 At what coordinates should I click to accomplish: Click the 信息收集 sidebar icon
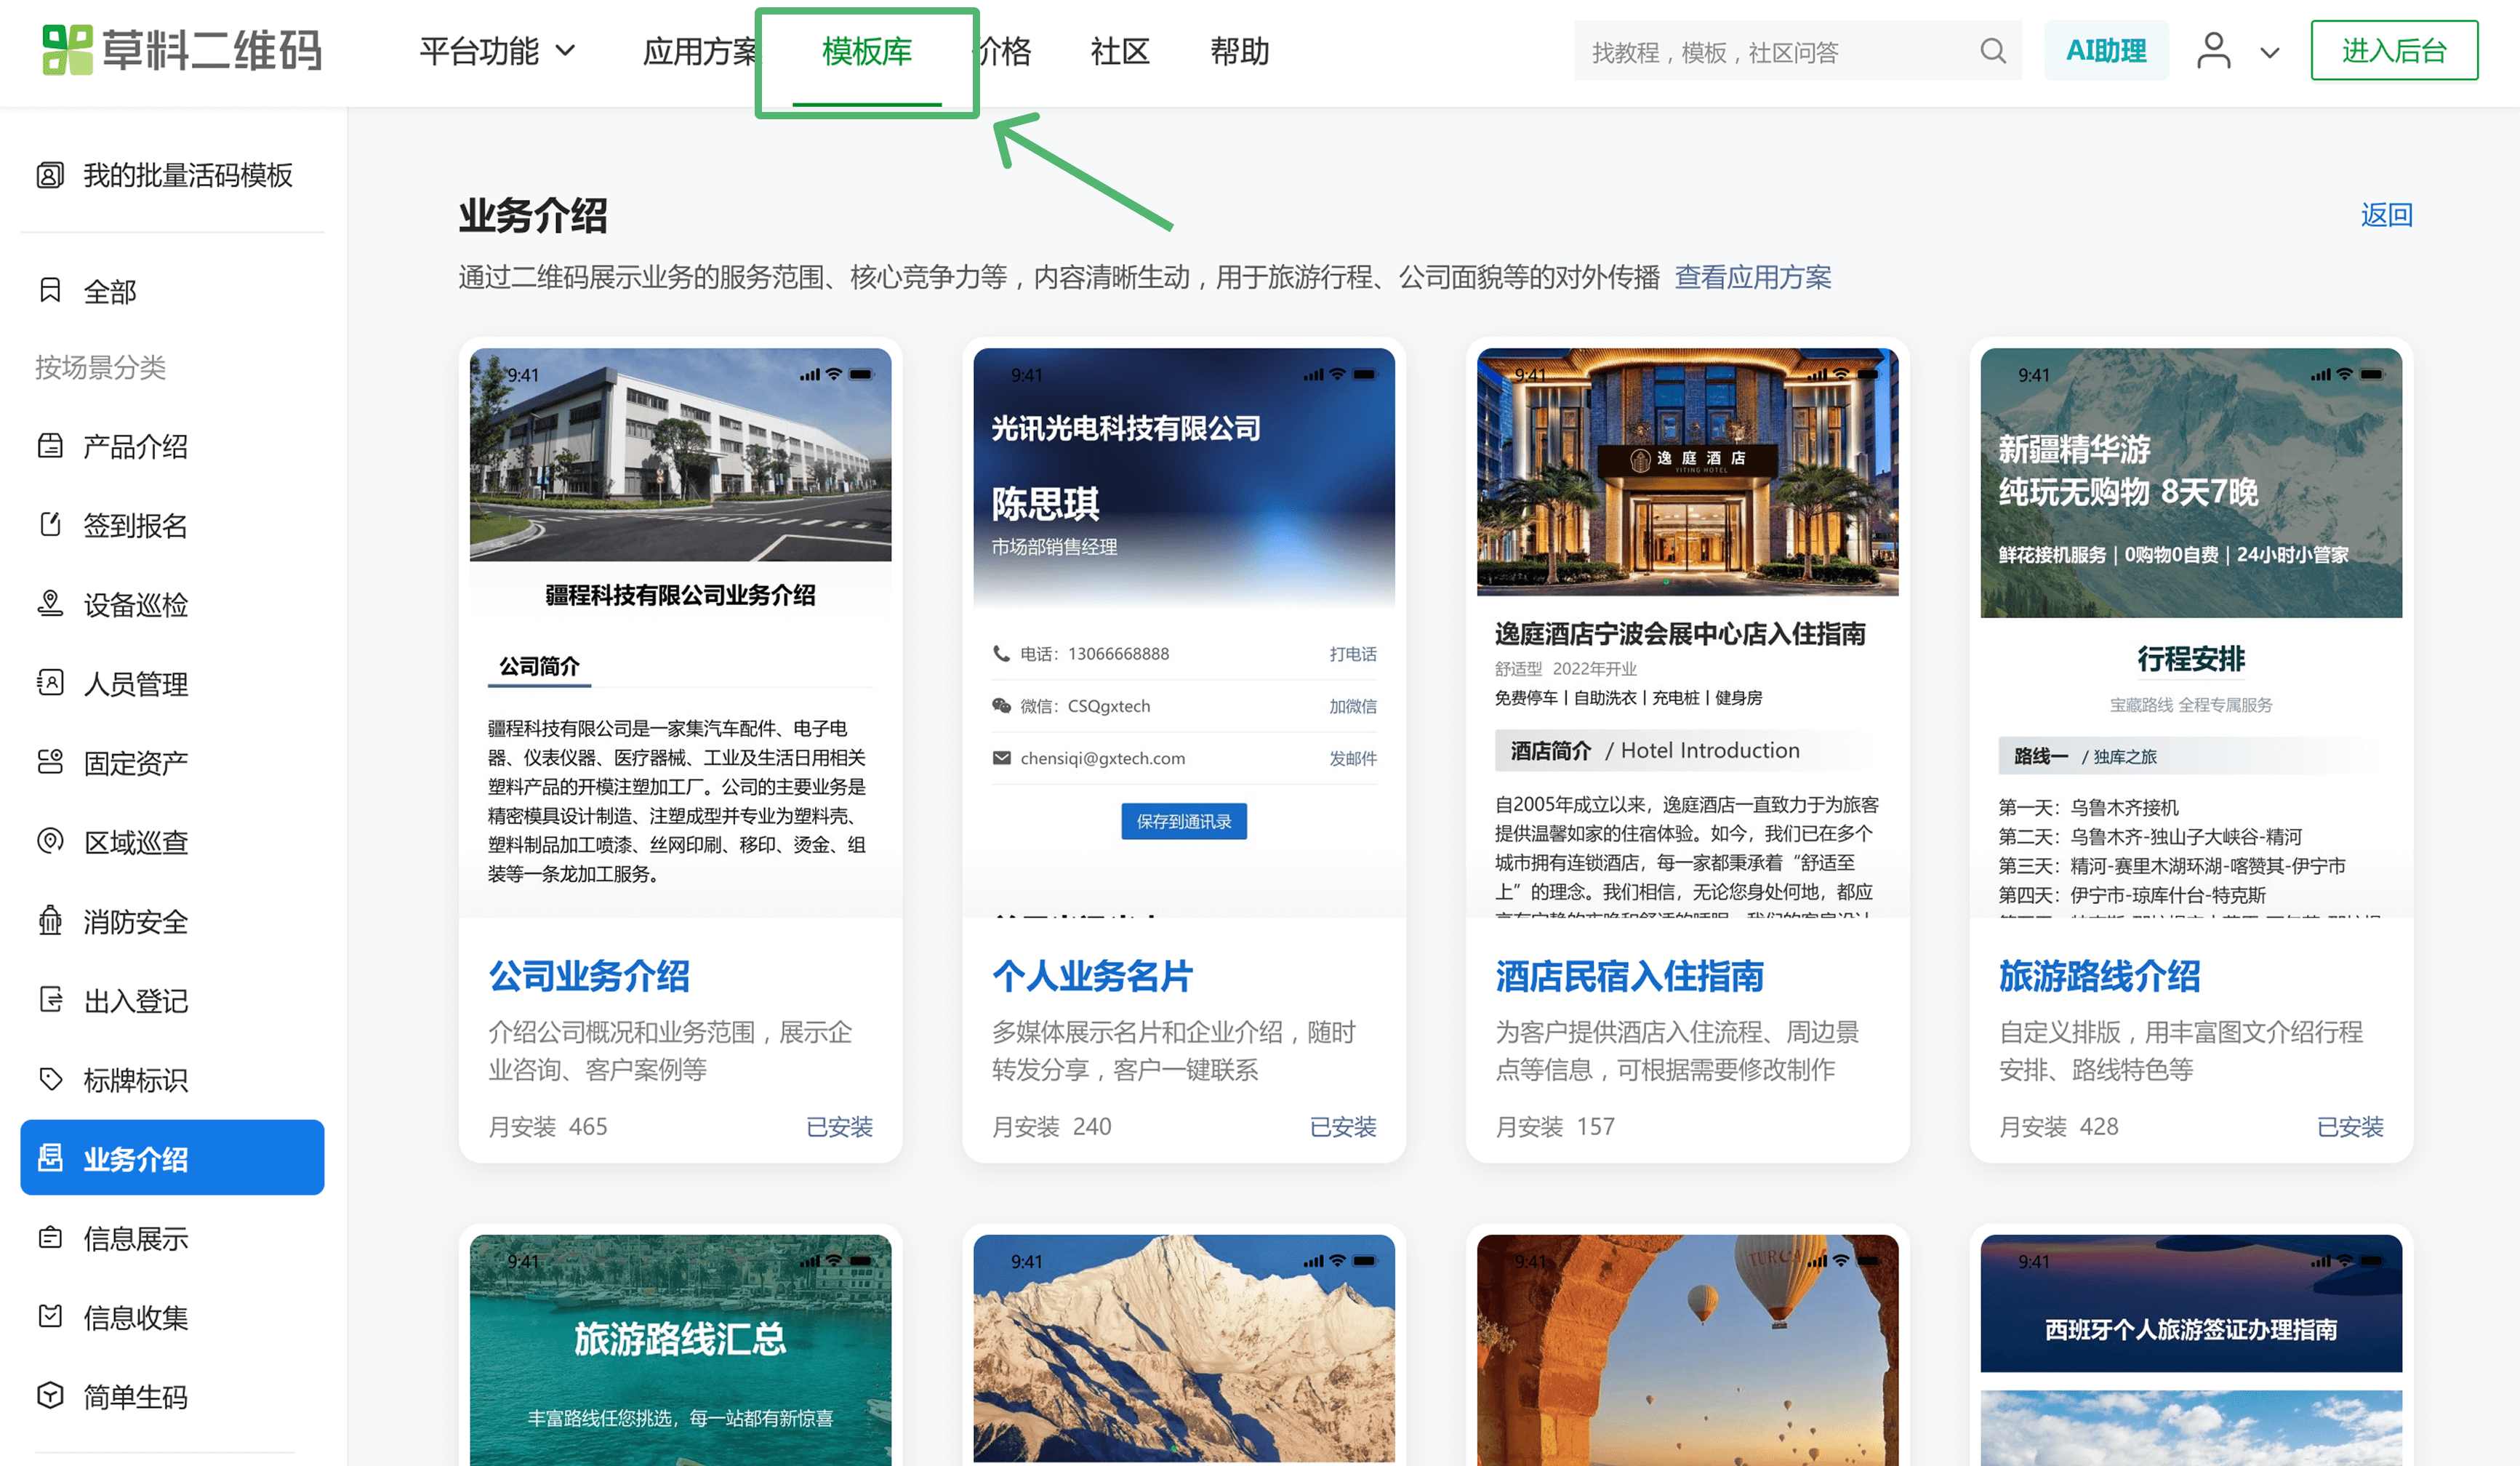click(x=50, y=1317)
